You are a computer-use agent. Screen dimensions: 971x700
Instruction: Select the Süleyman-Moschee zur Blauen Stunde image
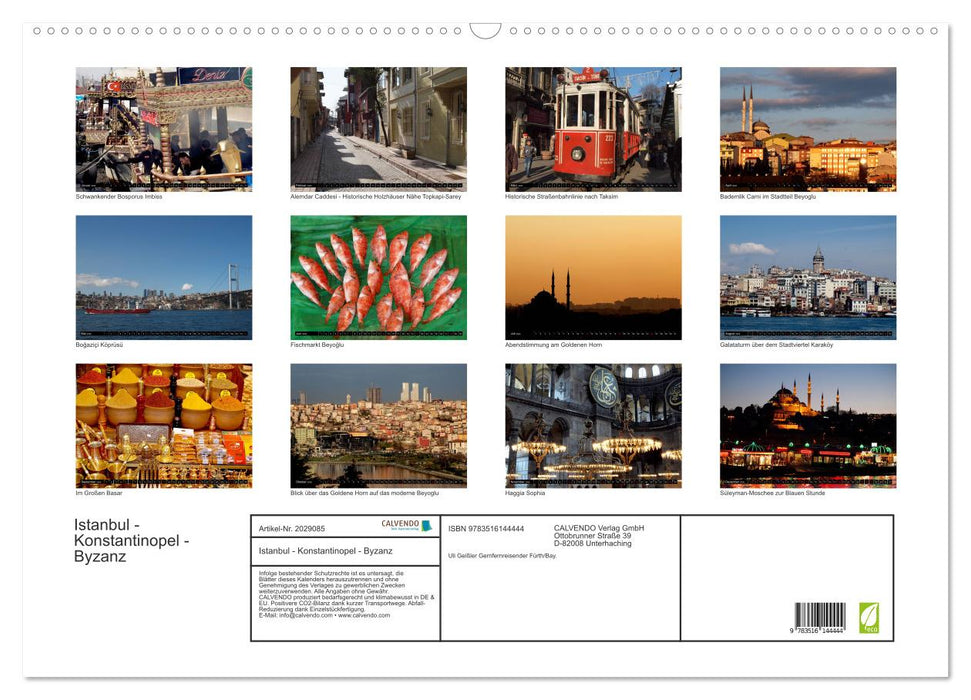click(x=808, y=423)
